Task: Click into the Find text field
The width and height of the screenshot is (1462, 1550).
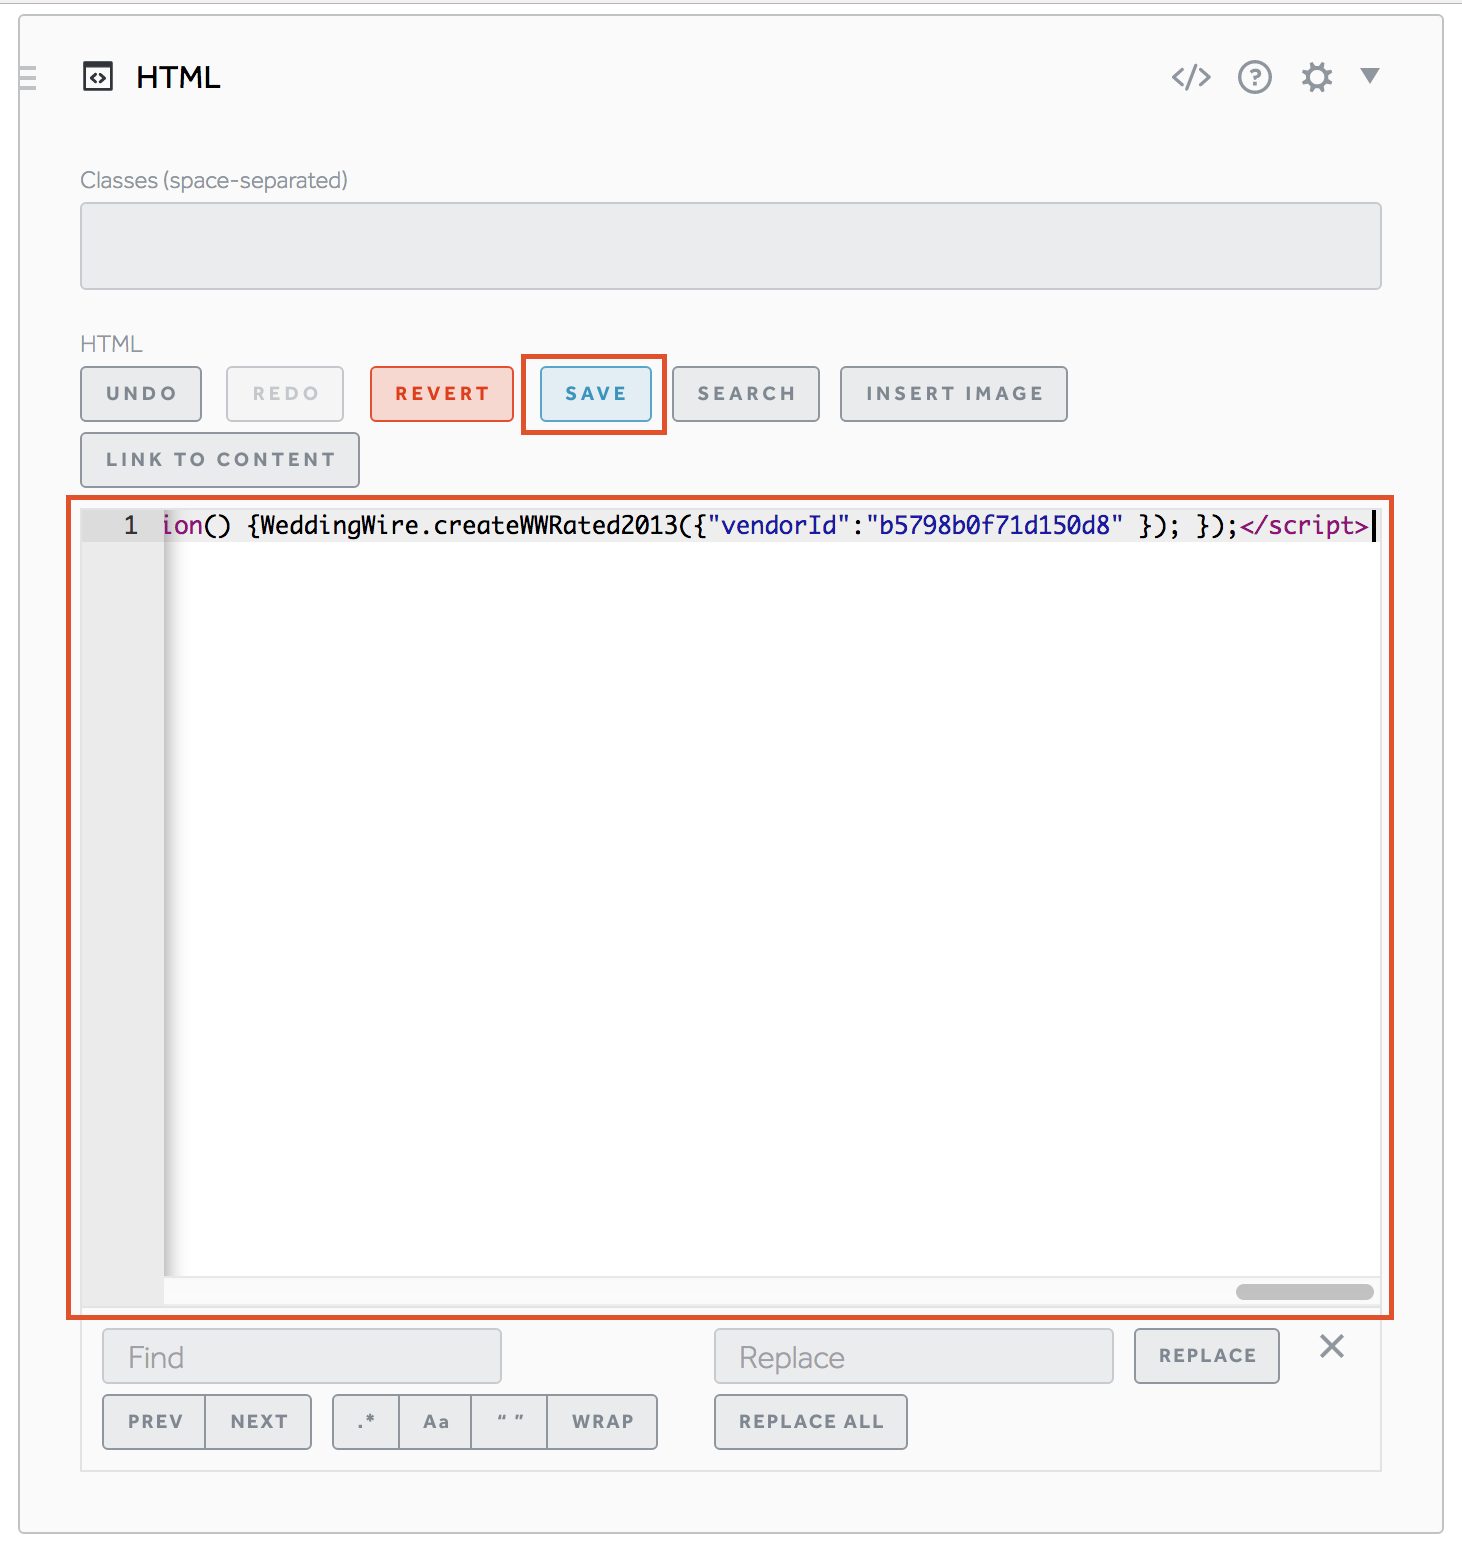Action: (x=301, y=1357)
